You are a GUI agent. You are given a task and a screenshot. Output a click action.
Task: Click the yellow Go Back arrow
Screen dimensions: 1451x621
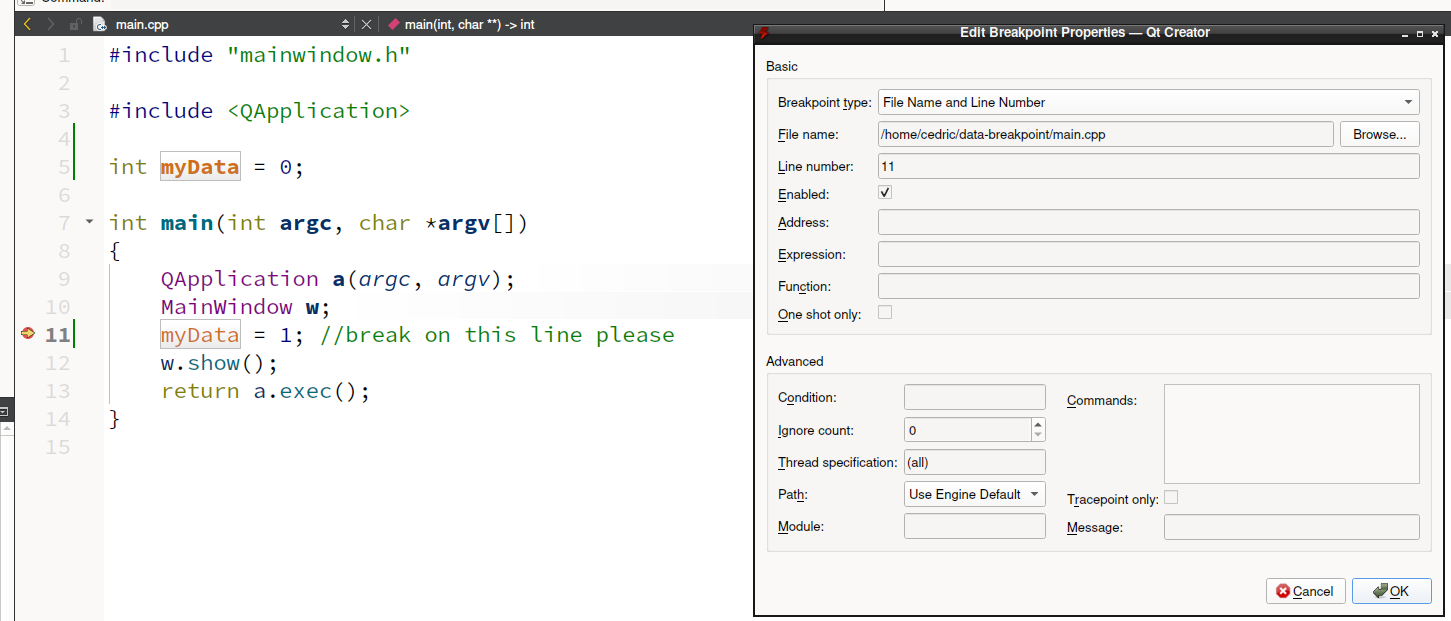click(27, 24)
